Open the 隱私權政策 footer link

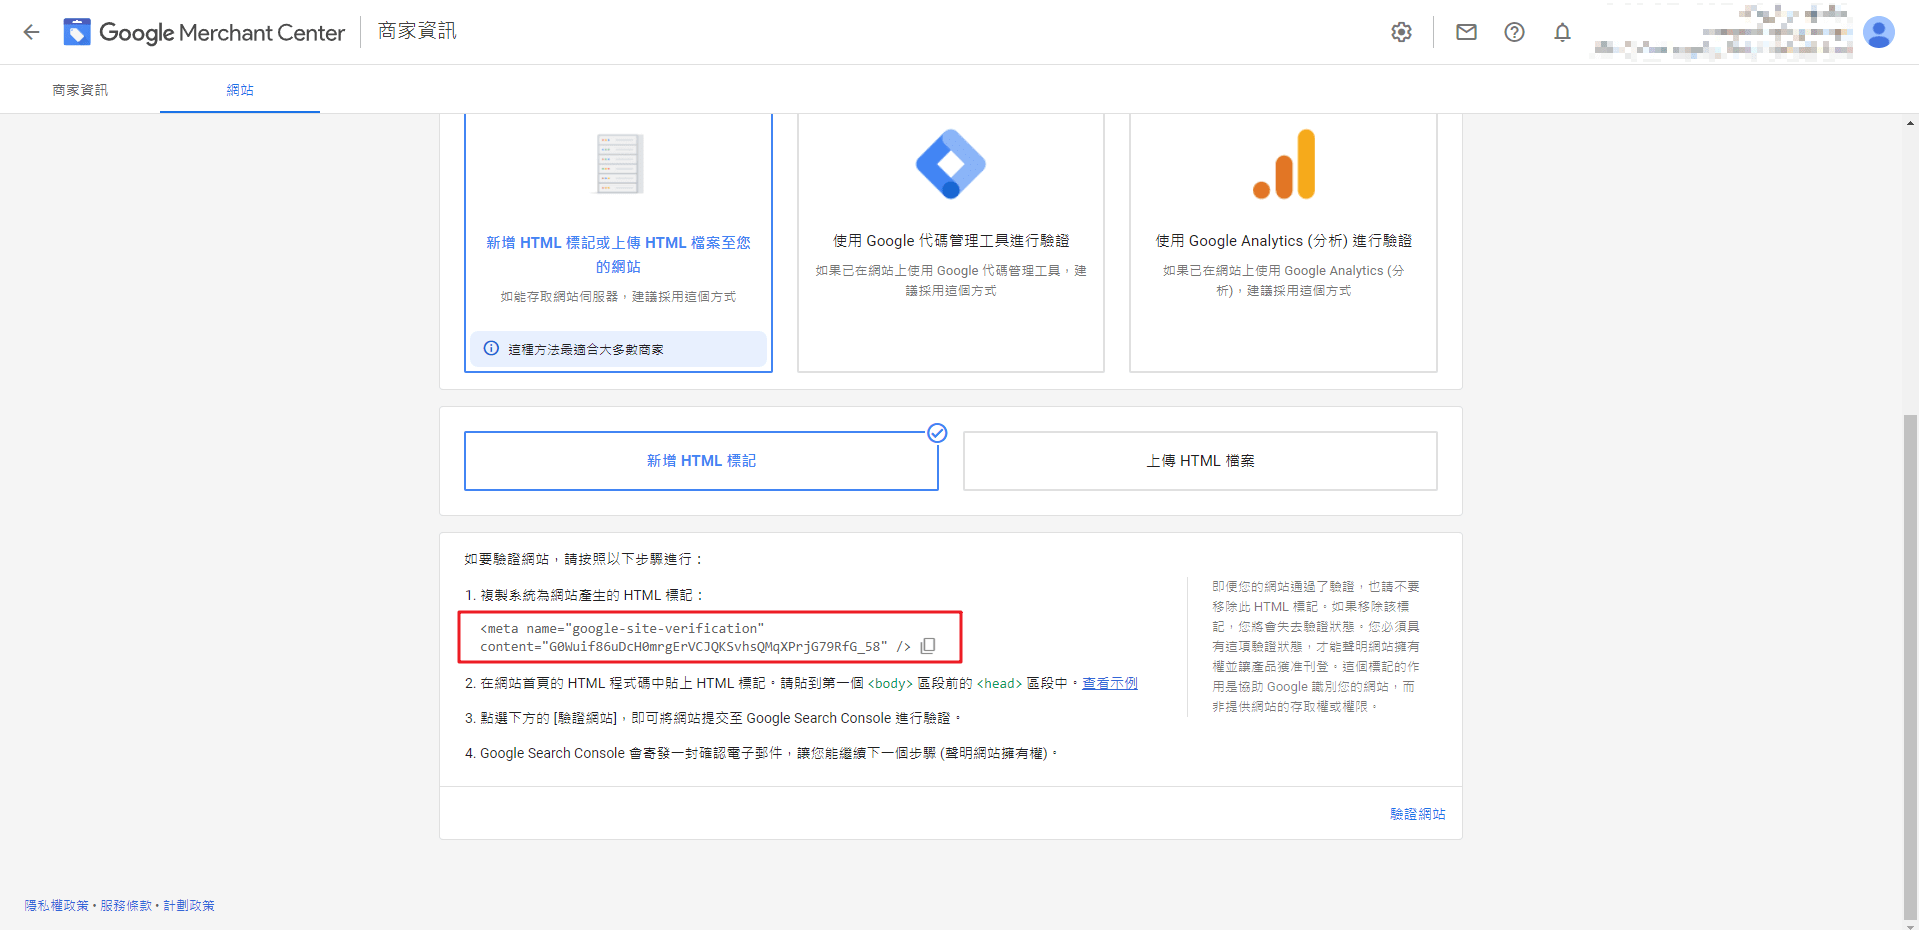click(x=57, y=905)
